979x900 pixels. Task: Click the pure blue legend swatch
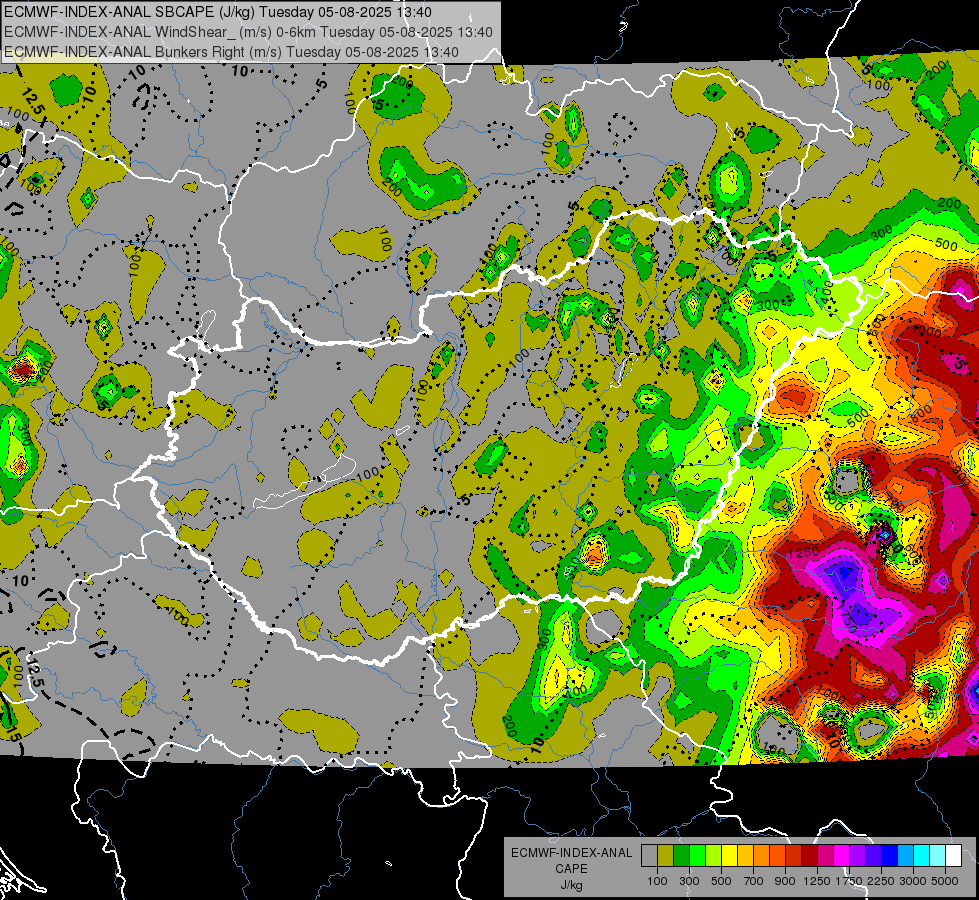point(890,856)
